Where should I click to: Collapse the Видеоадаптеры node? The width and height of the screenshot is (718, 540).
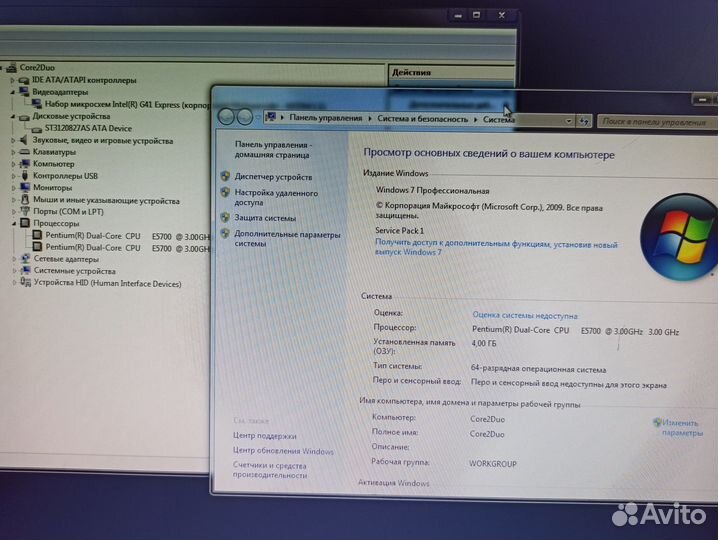[13, 93]
